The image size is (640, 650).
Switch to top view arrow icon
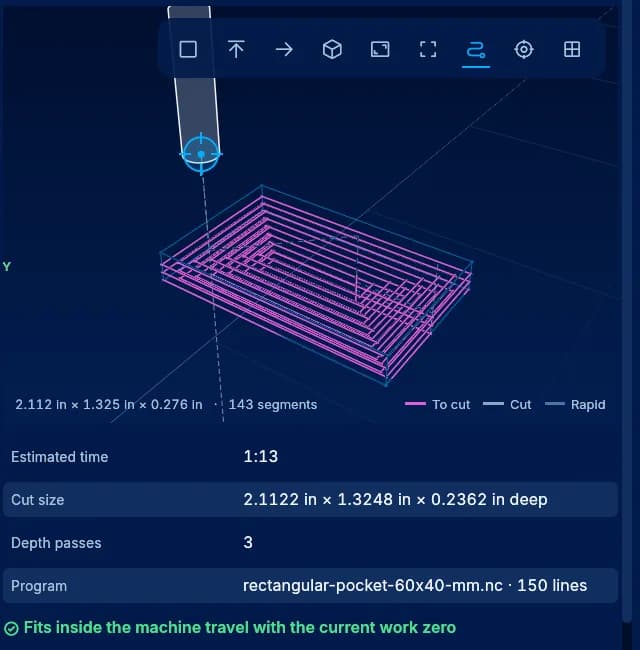[x=236, y=49]
